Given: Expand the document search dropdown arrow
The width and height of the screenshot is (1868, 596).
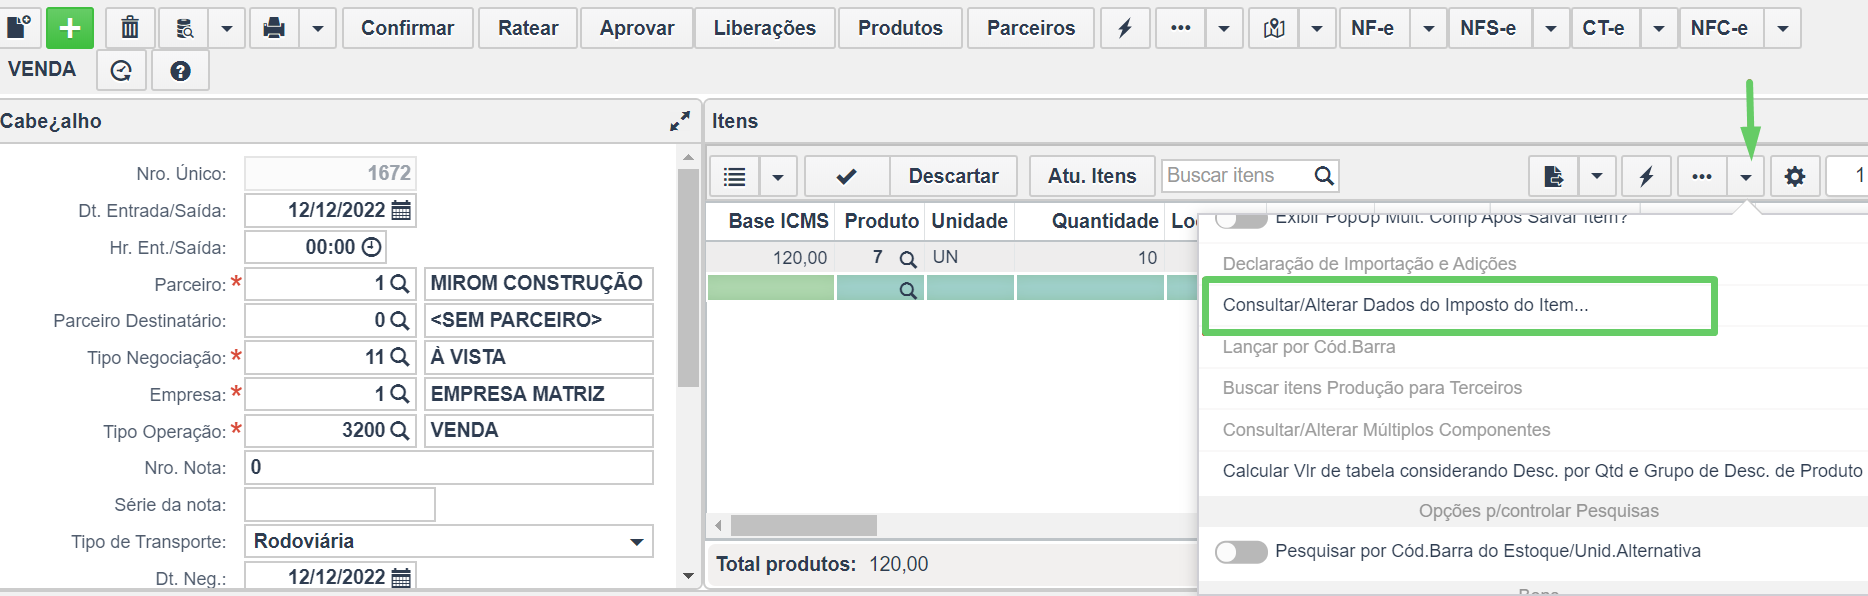Looking at the screenshot, I should click(x=227, y=28).
